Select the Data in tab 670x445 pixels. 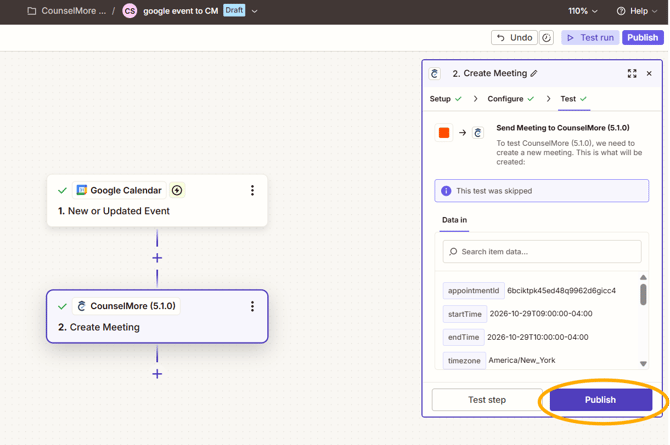pyautogui.click(x=454, y=220)
